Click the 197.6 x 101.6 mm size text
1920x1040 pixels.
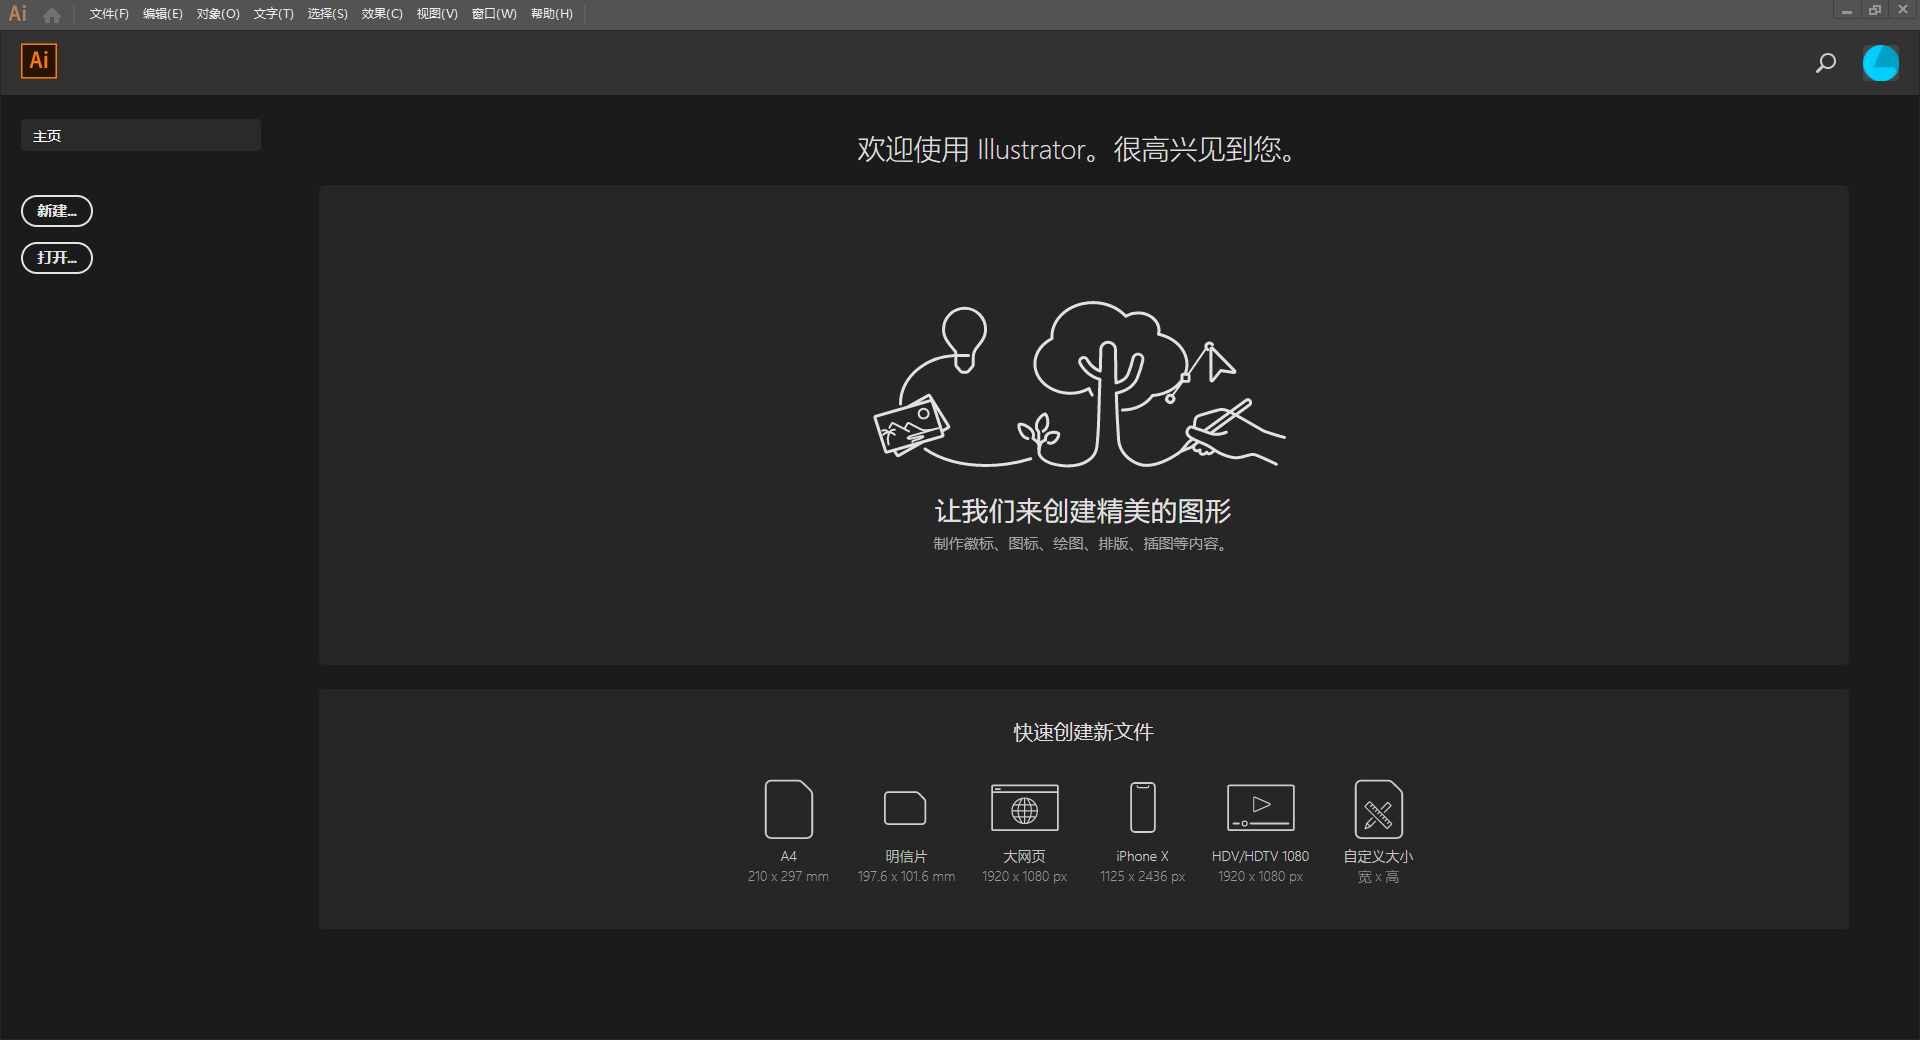click(906, 877)
